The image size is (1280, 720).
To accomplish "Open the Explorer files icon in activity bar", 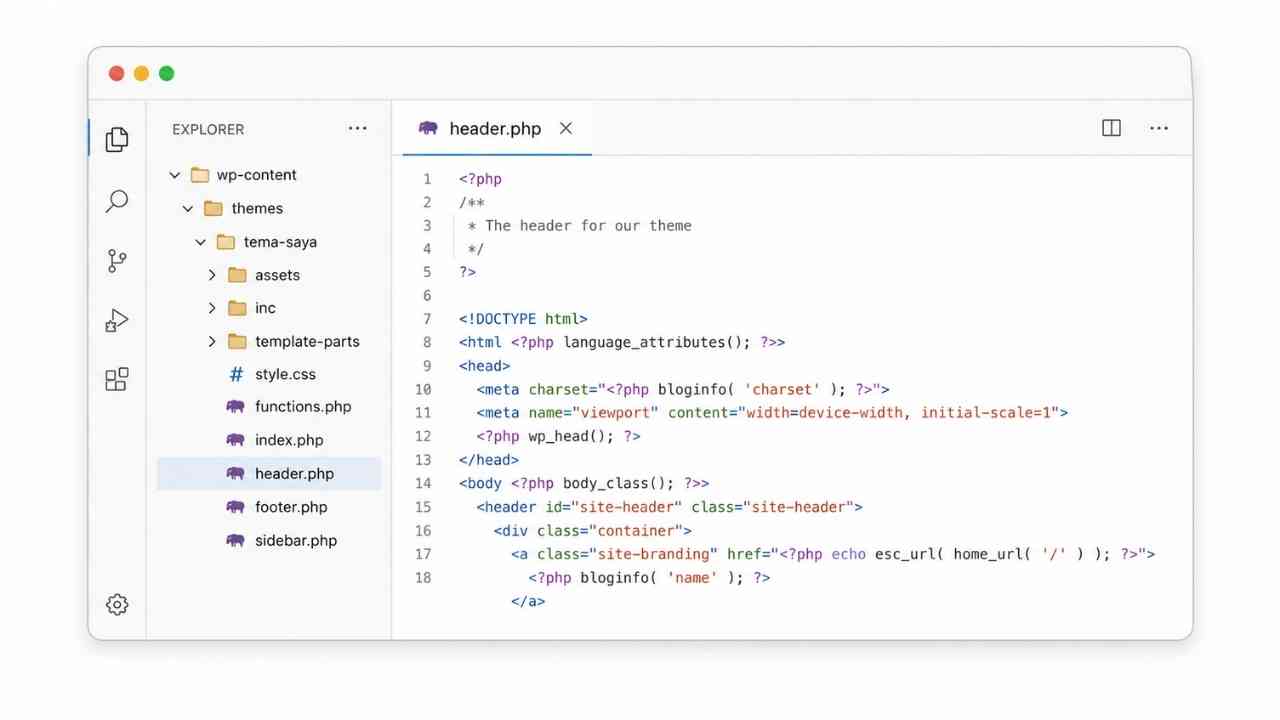I will (117, 139).
